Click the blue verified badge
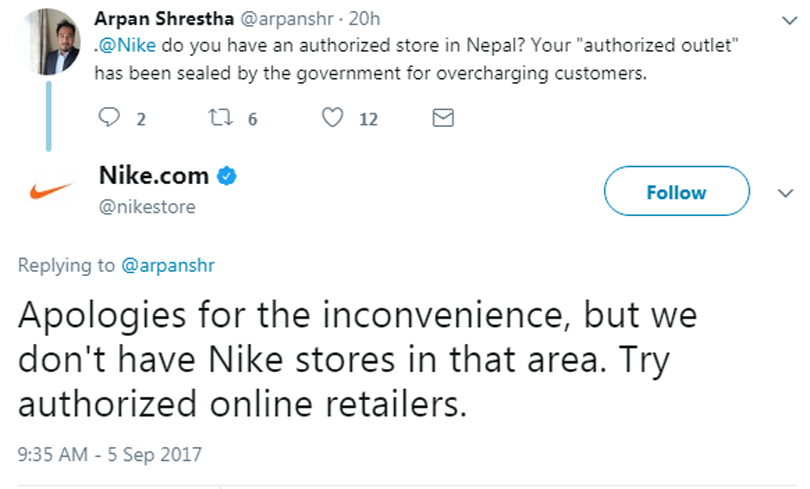Viewport: 810px width, 489px height. pos(228,177)
